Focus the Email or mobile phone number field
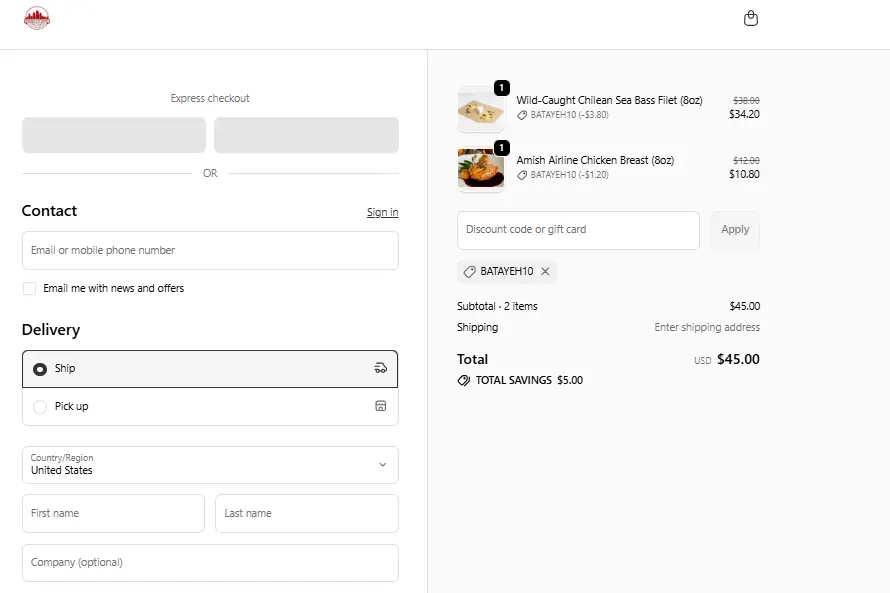The height and width of the screenshot is (593, 890). click(x=210, y=251)
